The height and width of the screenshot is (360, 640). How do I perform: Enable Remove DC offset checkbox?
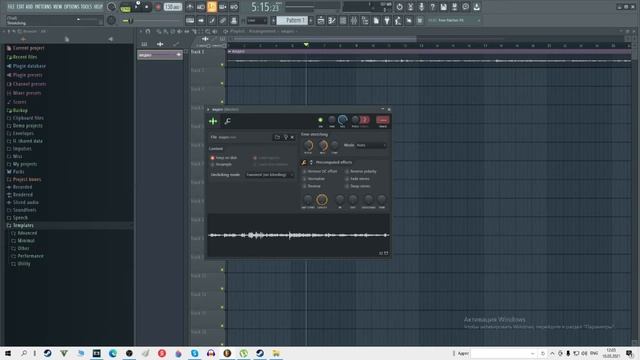pos(304,171)
